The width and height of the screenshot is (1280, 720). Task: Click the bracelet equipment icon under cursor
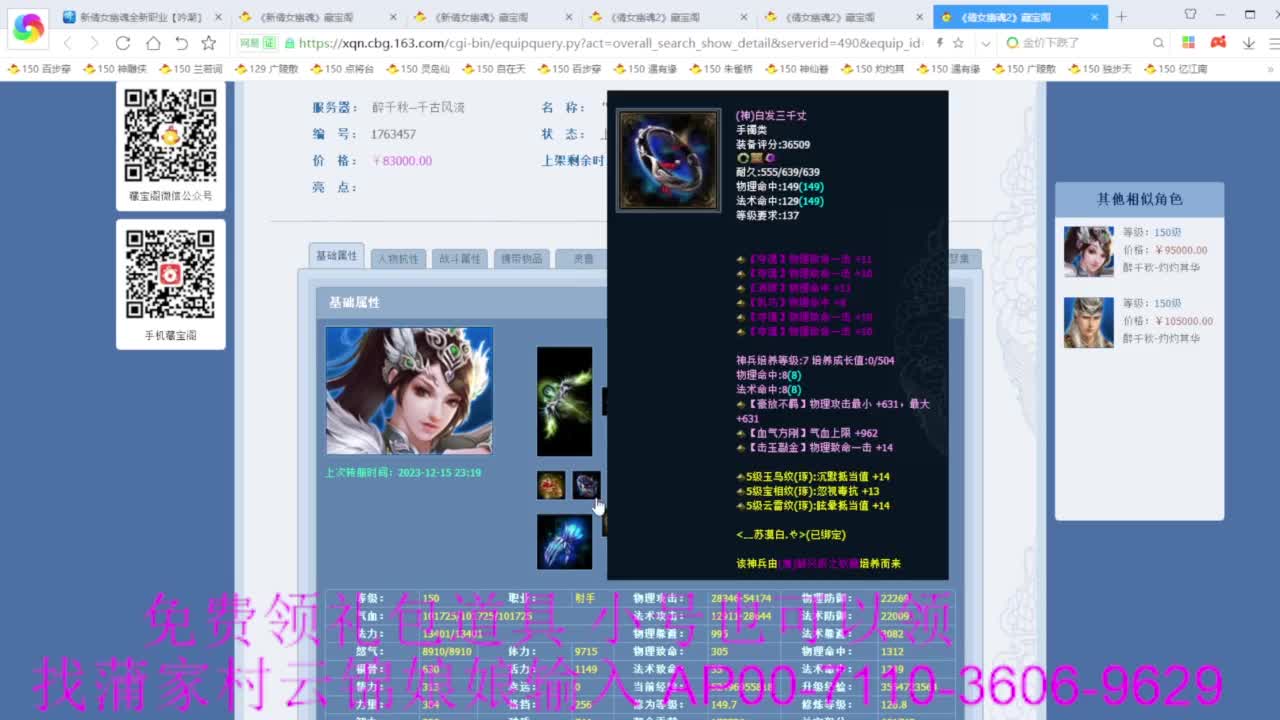586,485
